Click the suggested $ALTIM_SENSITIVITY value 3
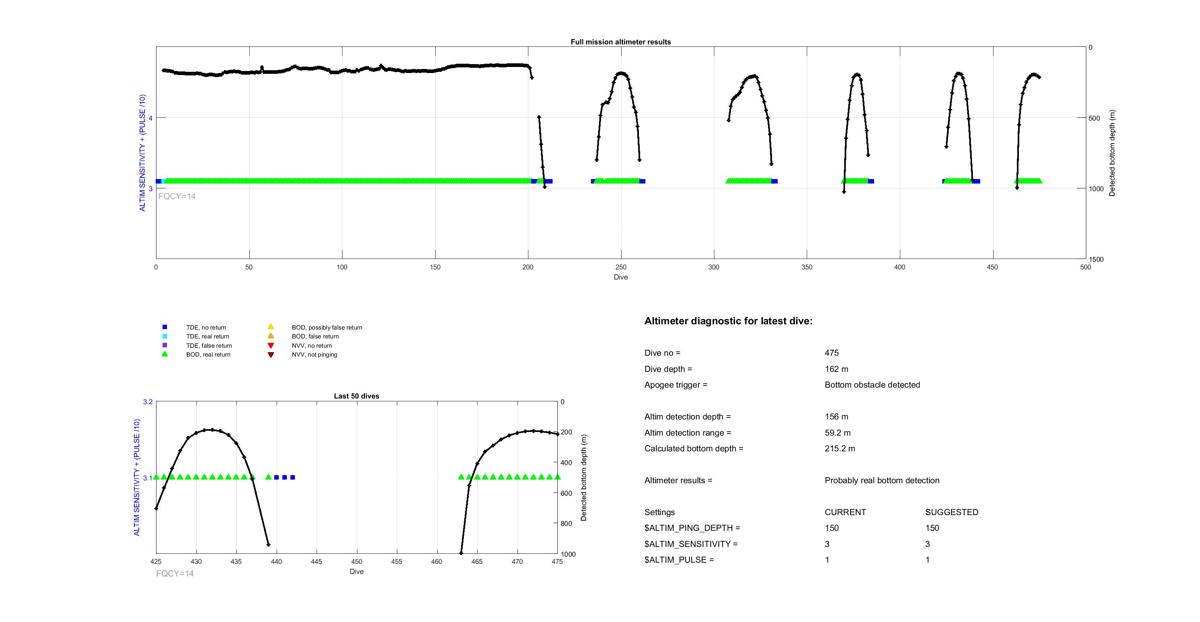 [928, 544]
